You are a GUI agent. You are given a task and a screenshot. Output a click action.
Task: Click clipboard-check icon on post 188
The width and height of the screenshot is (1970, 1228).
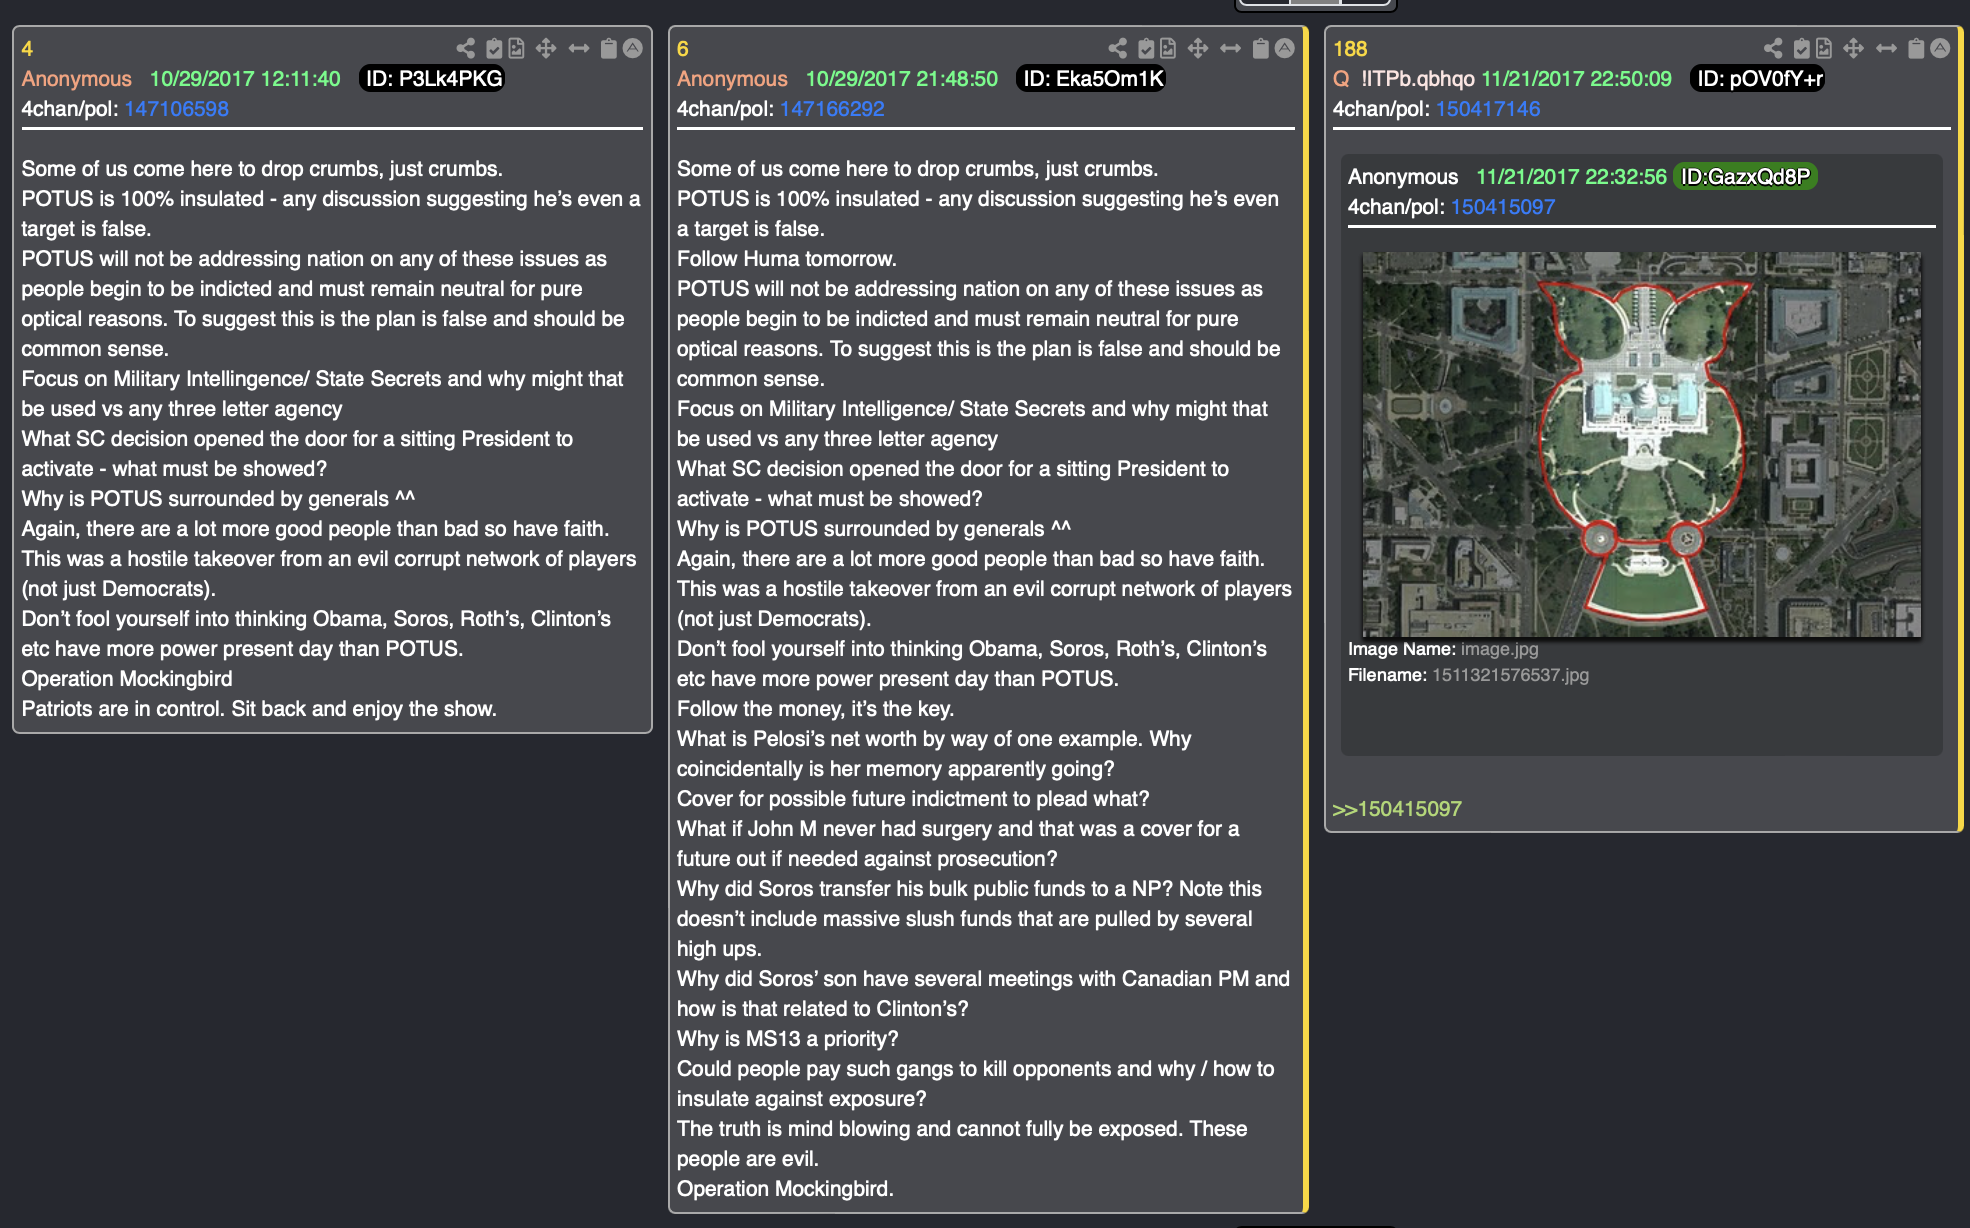coord(1801,48)
